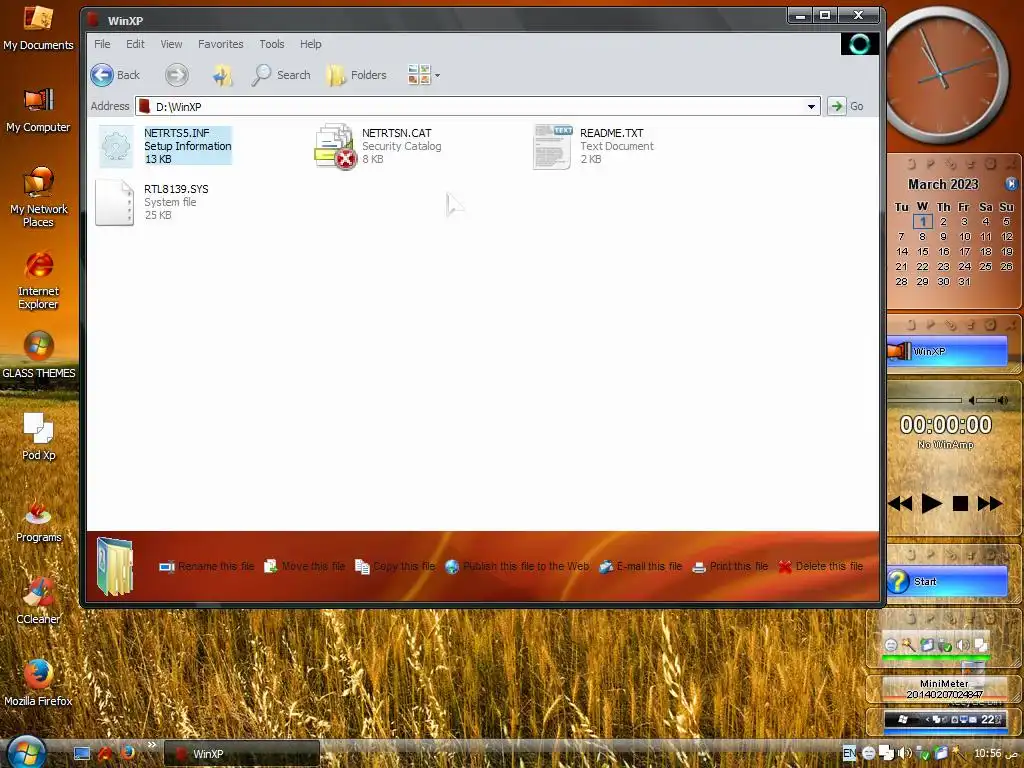Open the Tools menu
The height and width of the screenshot is (768, 1024).
click(x=272, y=44)
